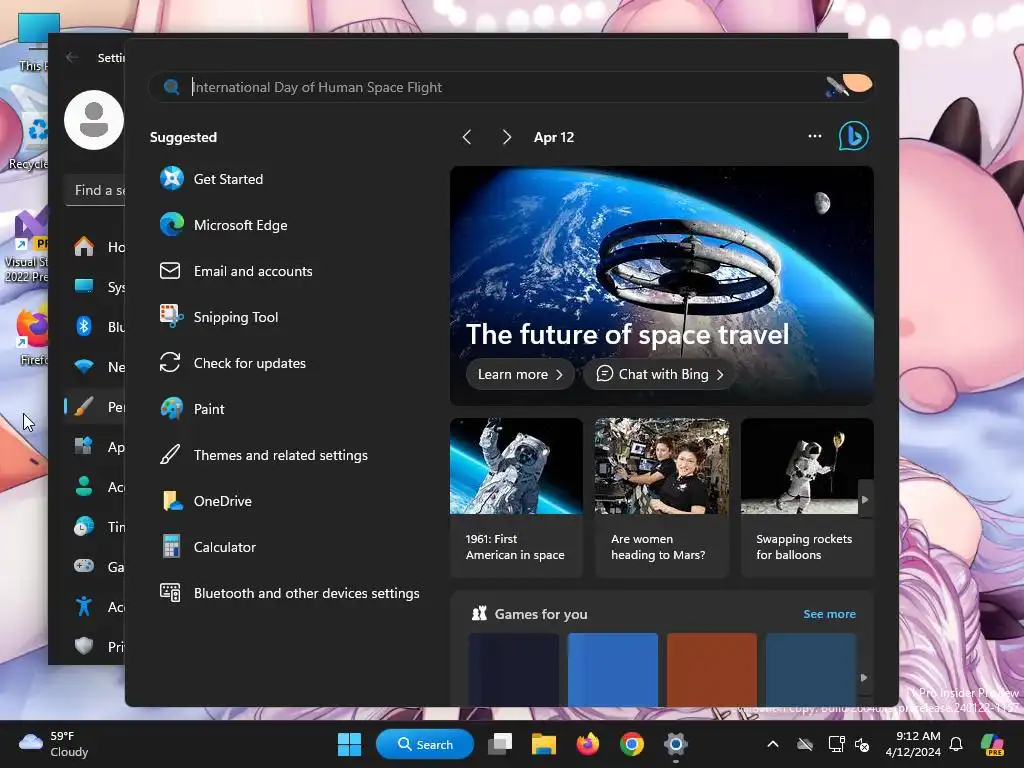
Task: Open Paint from suggested apps
Action: pos(192,409)
